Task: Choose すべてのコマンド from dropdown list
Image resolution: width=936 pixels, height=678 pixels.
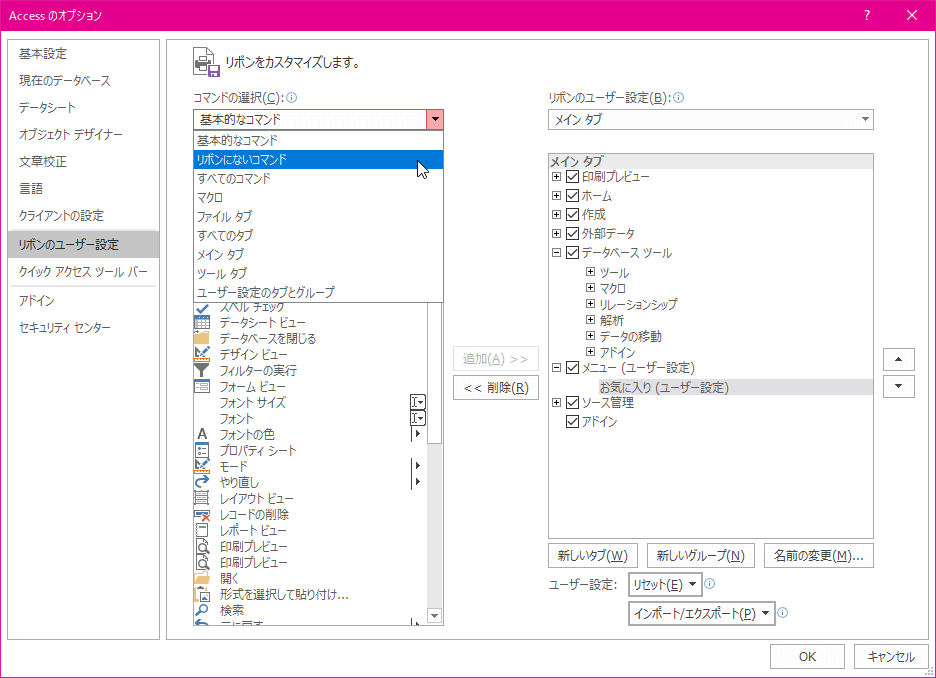Action: point(319,178)
